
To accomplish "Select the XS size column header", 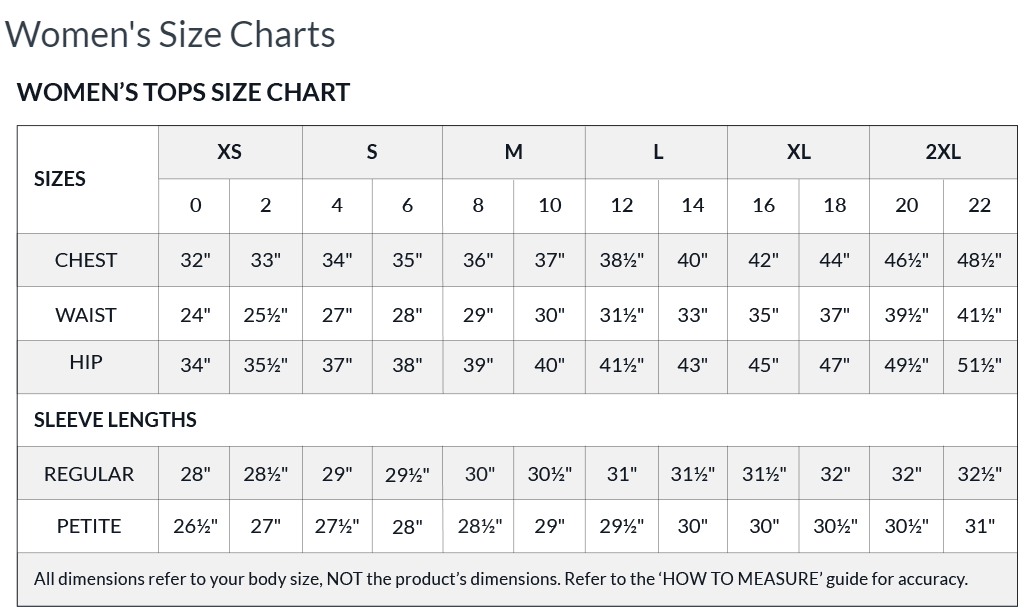I will (x=229, y=152).
